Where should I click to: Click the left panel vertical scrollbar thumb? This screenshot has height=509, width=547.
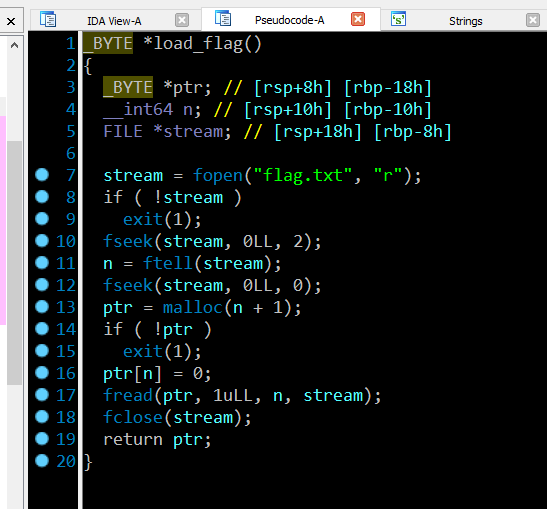click(14, 263)
